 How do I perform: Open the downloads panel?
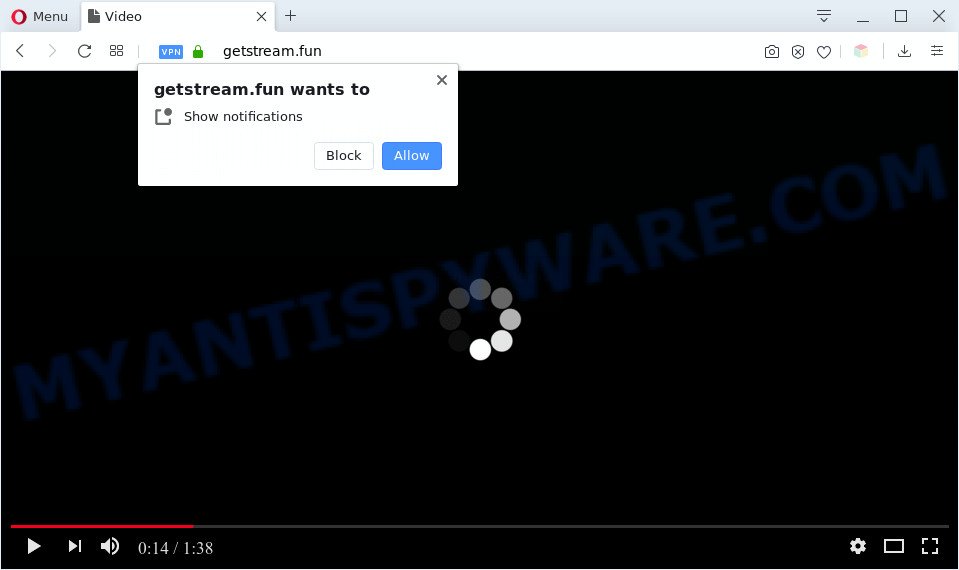pyautogui.click(x=904, y=51)
